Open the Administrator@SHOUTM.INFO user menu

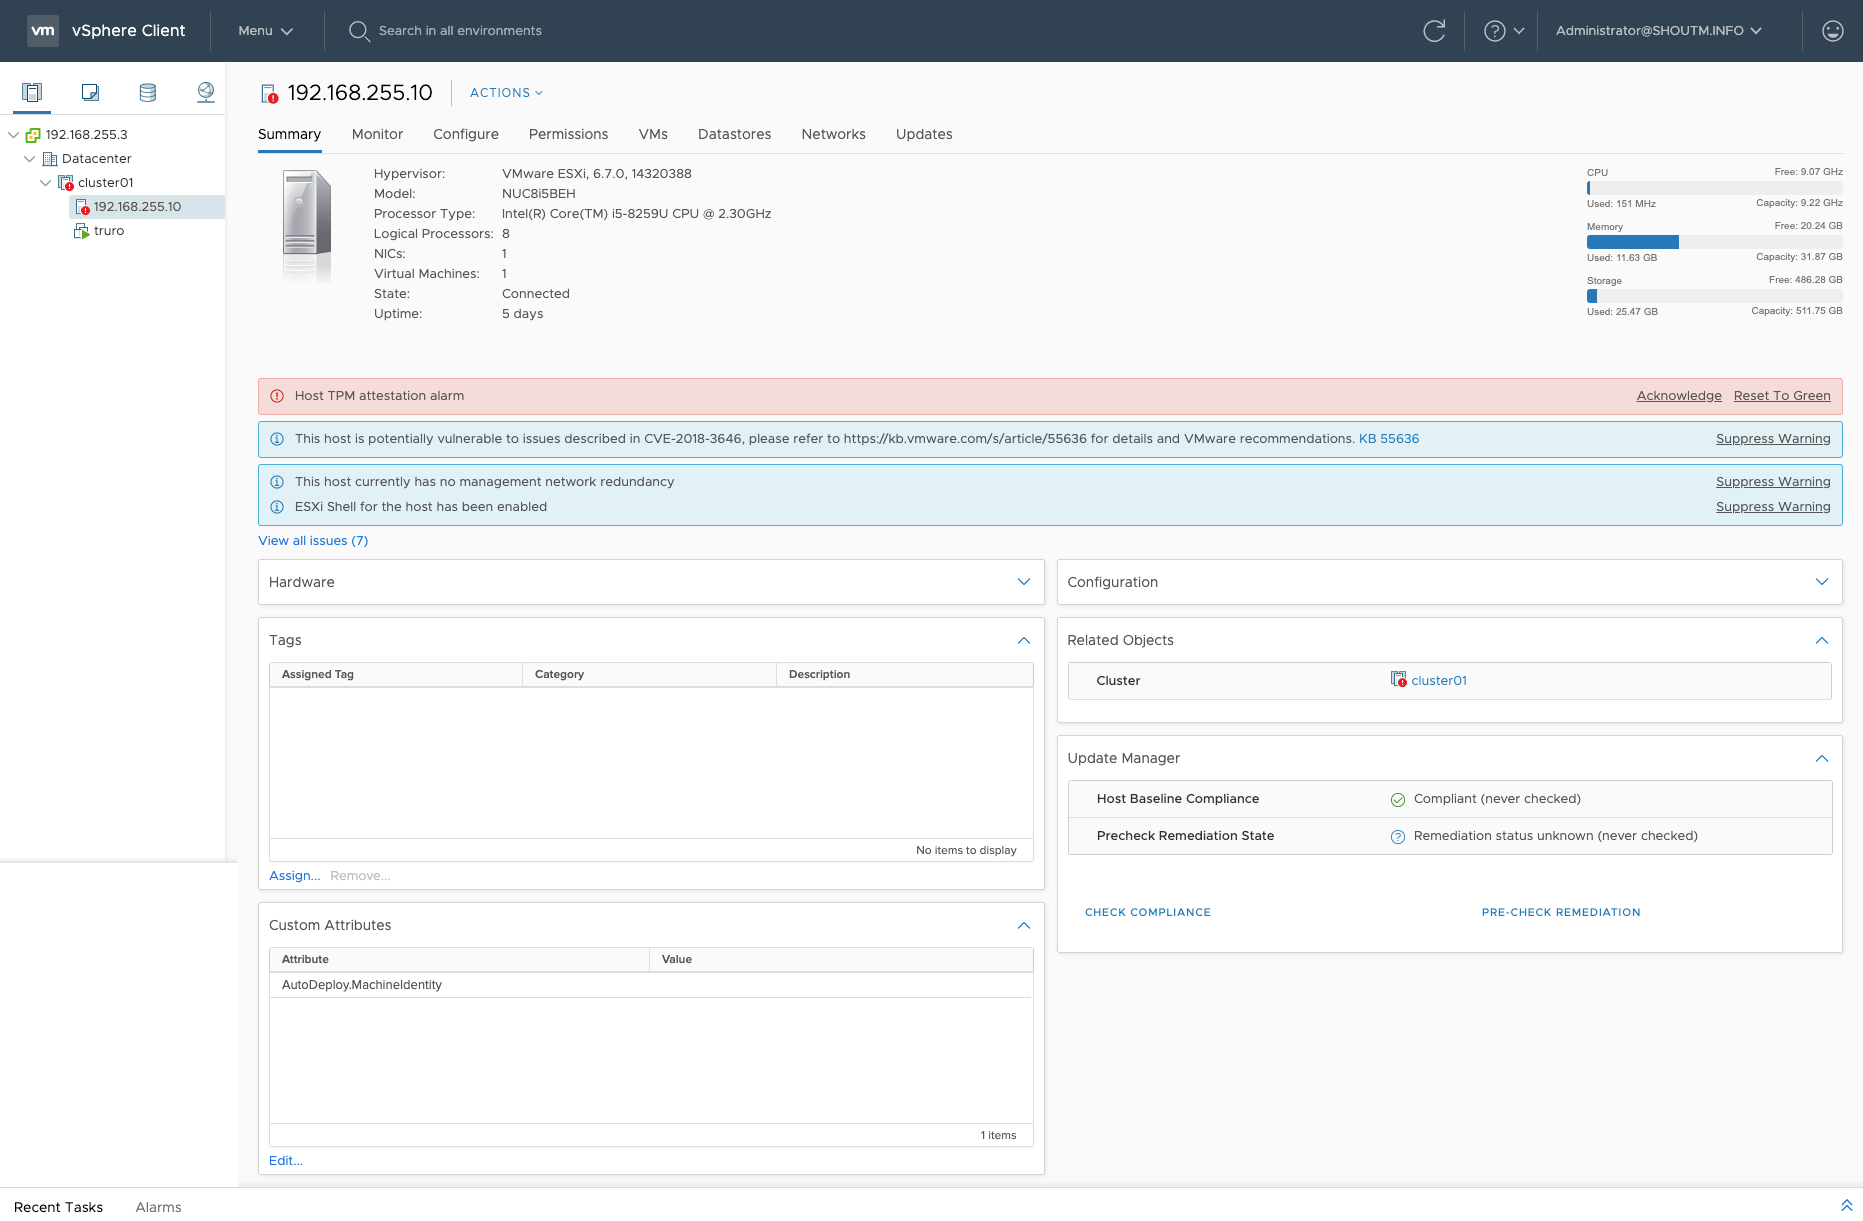pos(1659,31)
